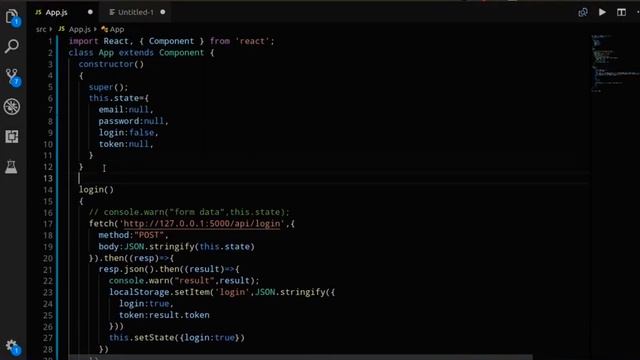Viewport: 640px width, 360px height.
Task: Click App class symbol in breadcrumb
Action: pyautogui.click(x=113, y=29)
